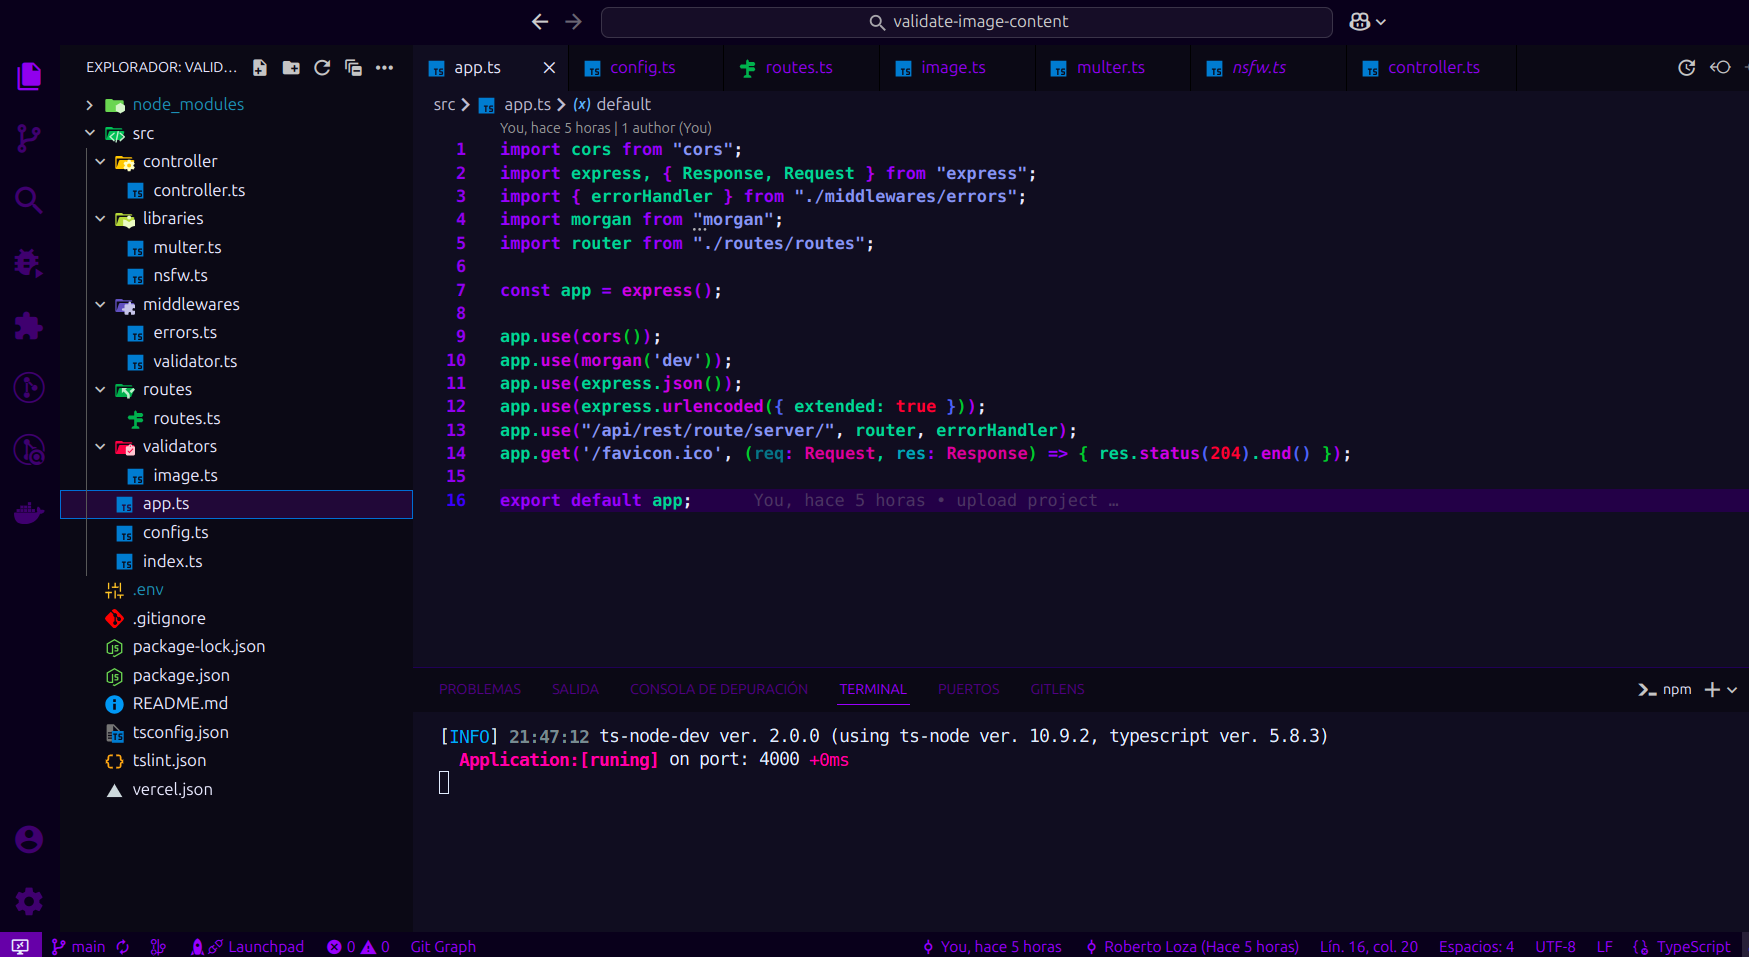Create a new folder in explorer
This screenshot has width=1749, height=957.
click(291, 67)
